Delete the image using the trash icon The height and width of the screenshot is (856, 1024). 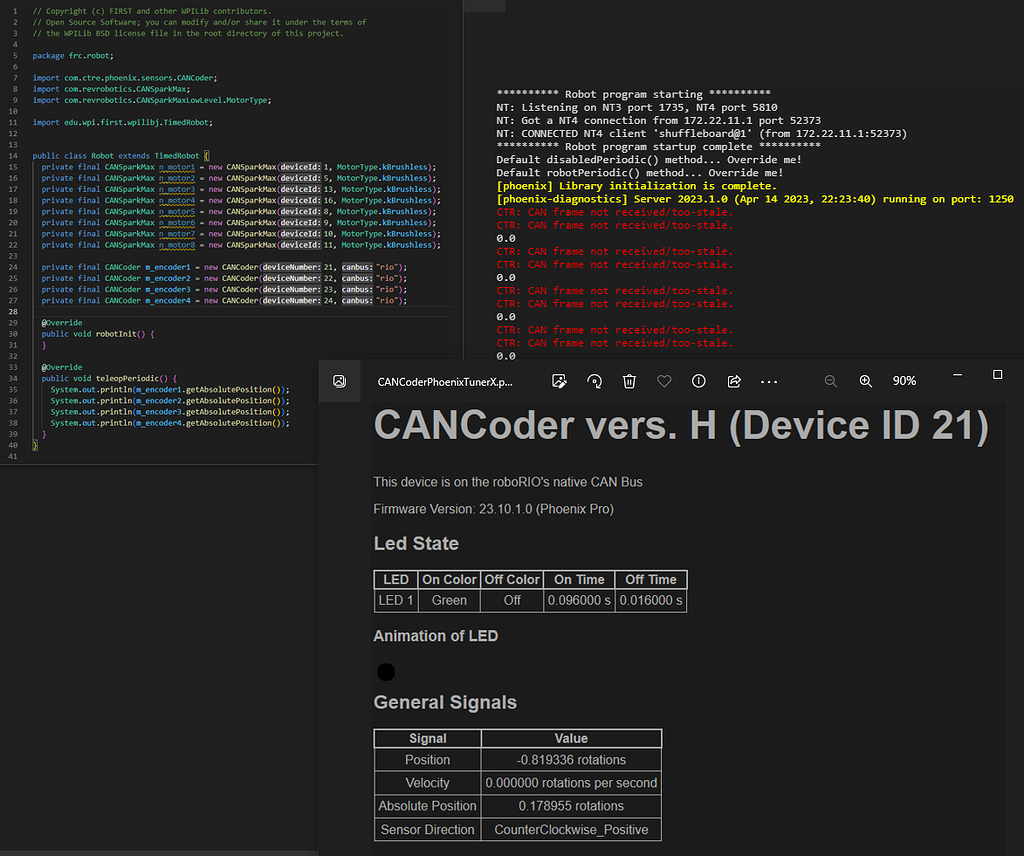(630, 381)
